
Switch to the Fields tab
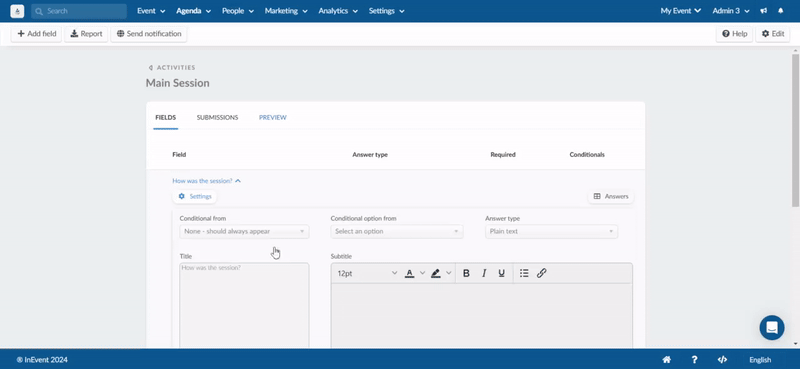pyautogui.click(x=165, y=117)
